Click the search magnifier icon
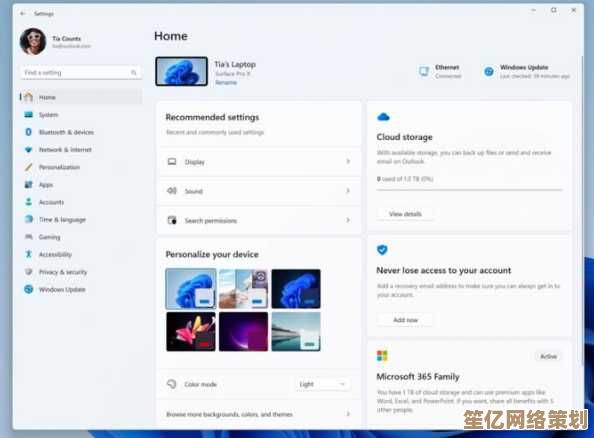The width and height of the screenshot is (594, 438). pos(134,72)
